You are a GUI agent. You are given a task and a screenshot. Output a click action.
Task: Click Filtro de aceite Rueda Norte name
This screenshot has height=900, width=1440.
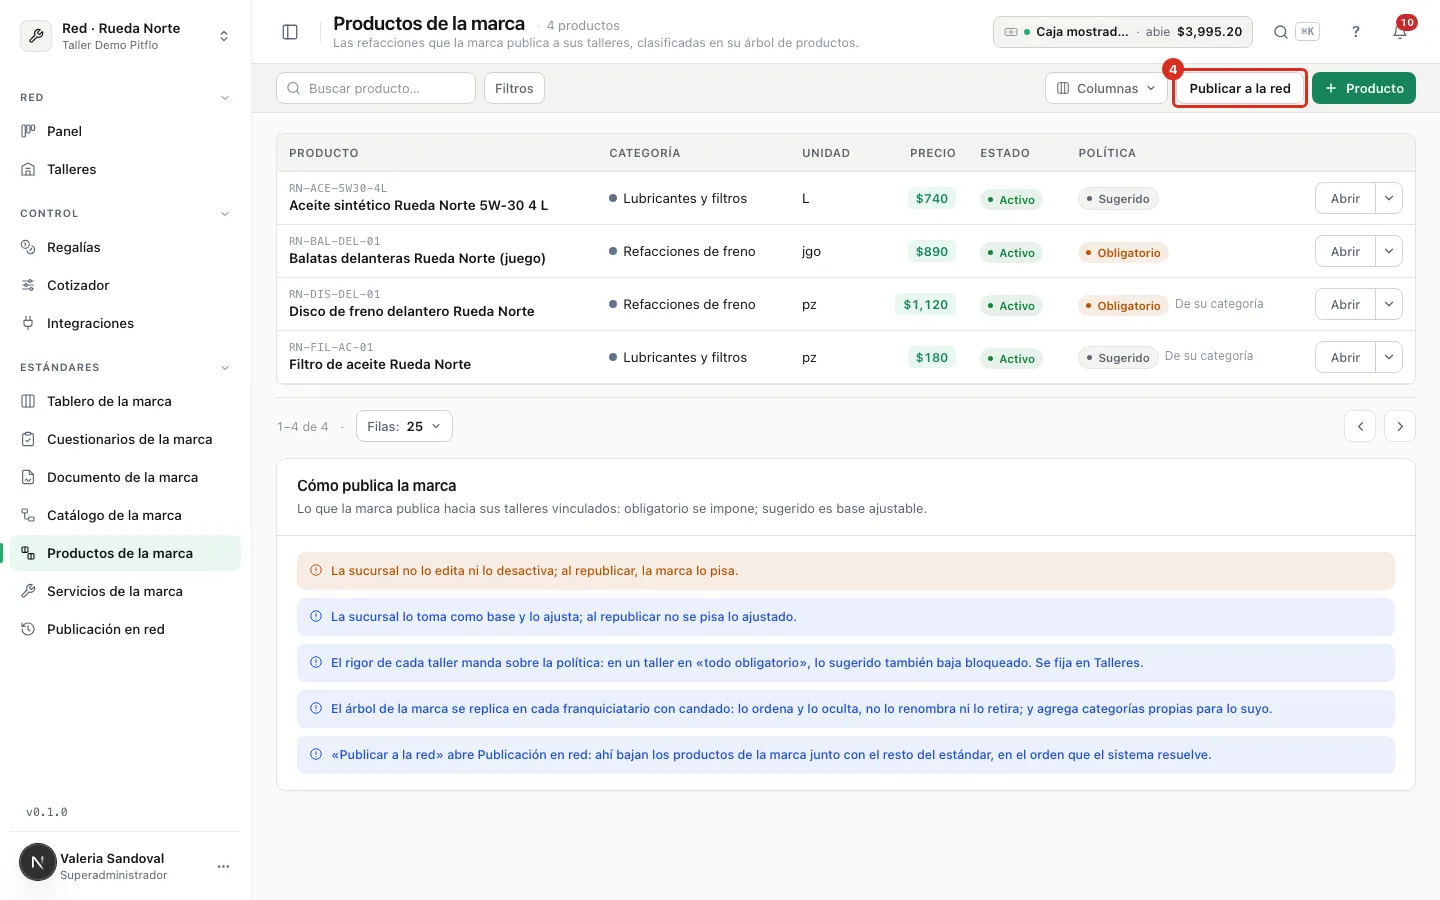click(x=380, y=364)
